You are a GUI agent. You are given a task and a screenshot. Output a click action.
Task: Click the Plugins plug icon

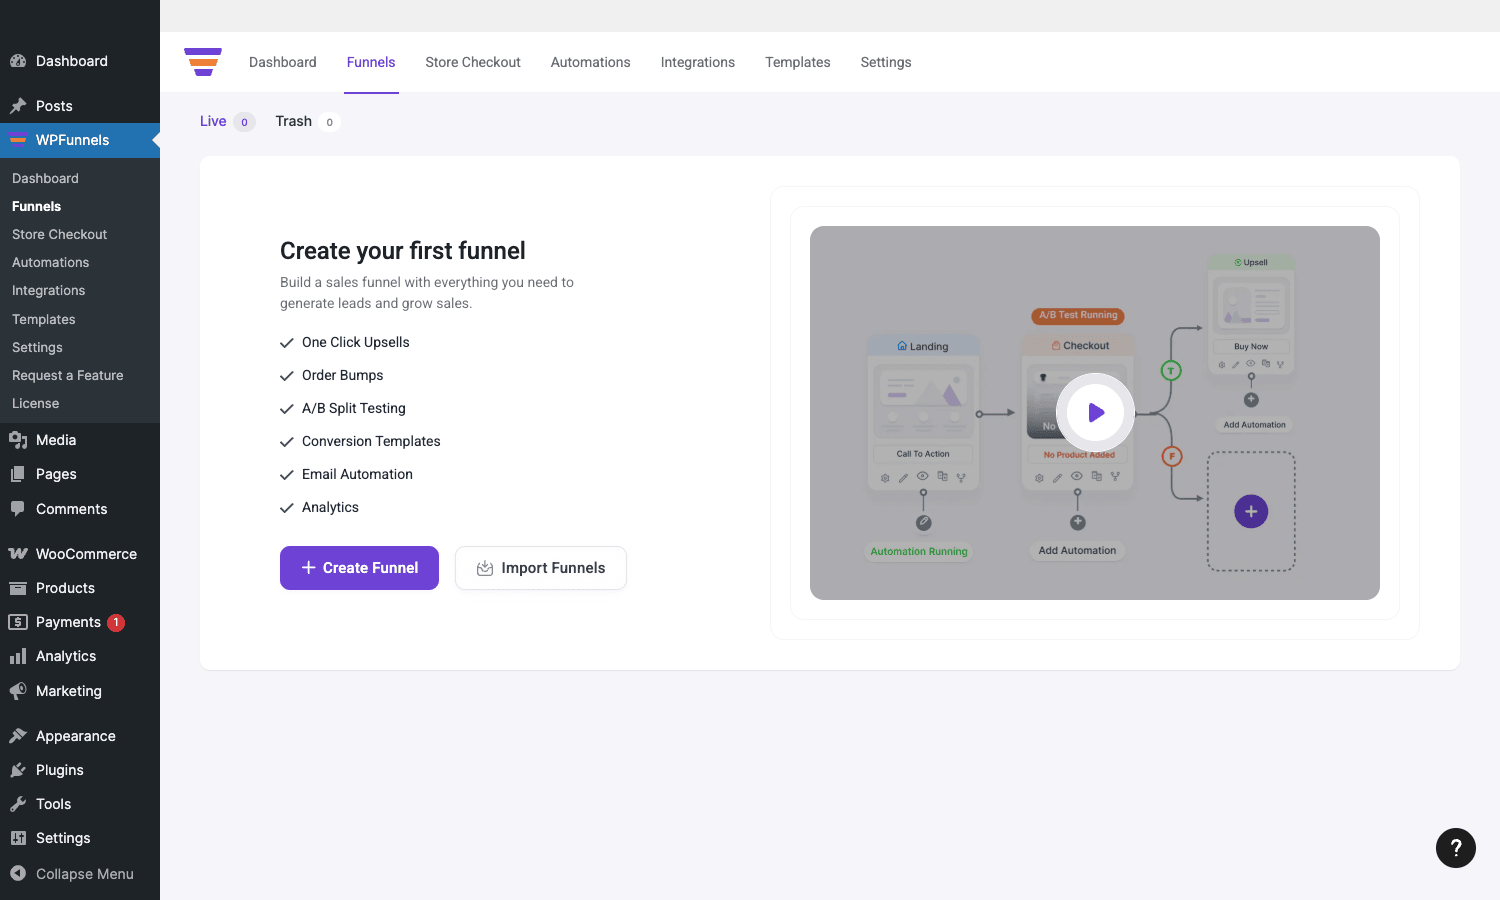18,770
